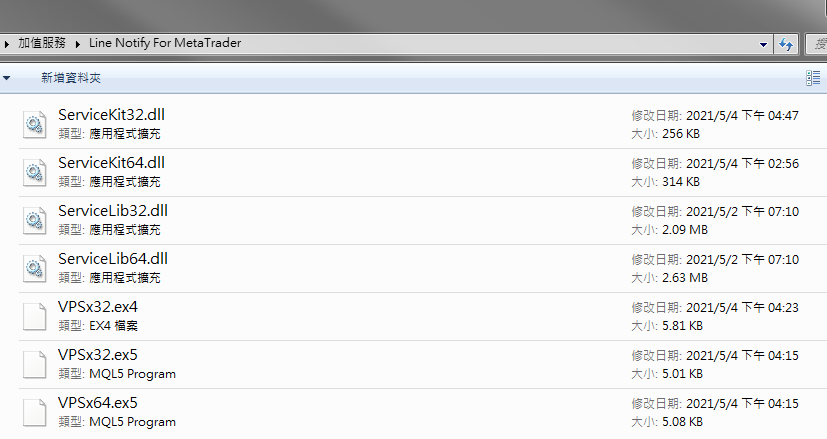Click the ServiceLib32.dll file icon

point(34,220)
